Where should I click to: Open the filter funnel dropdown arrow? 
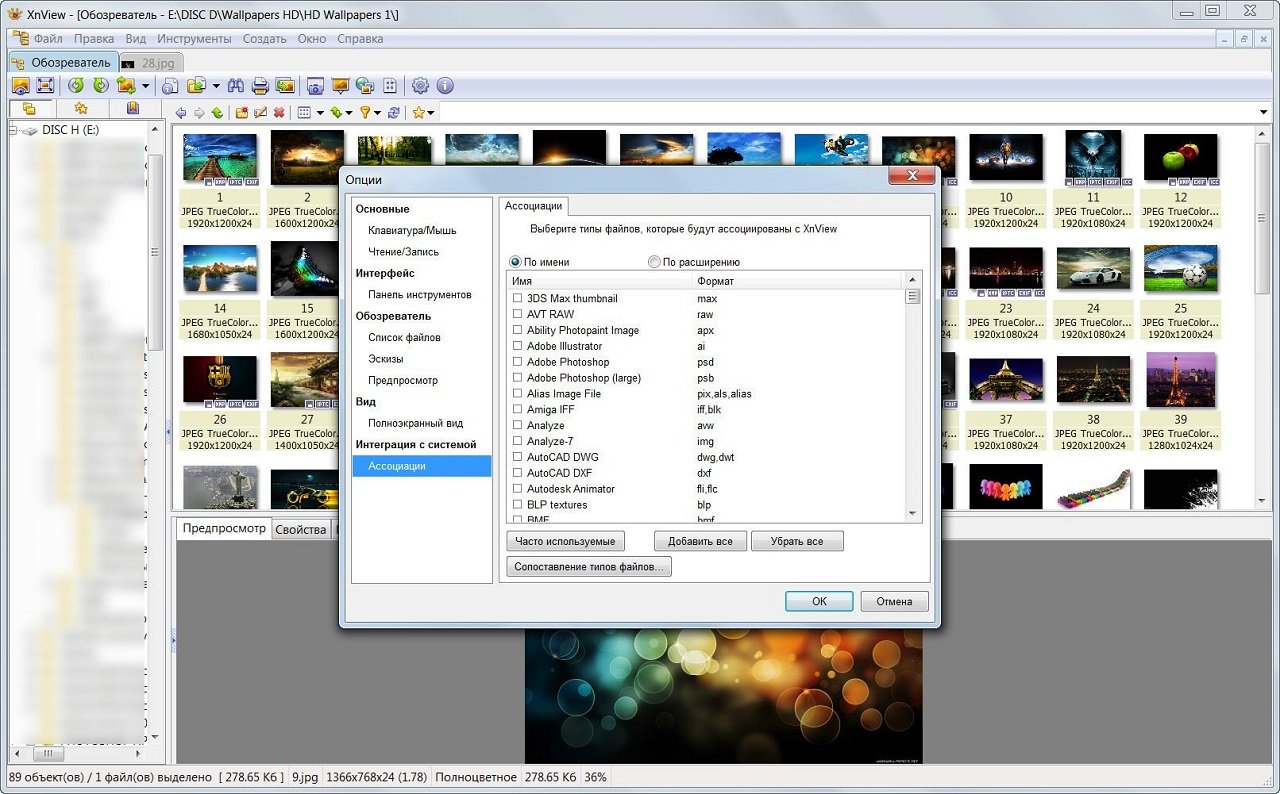pos(379,113)
